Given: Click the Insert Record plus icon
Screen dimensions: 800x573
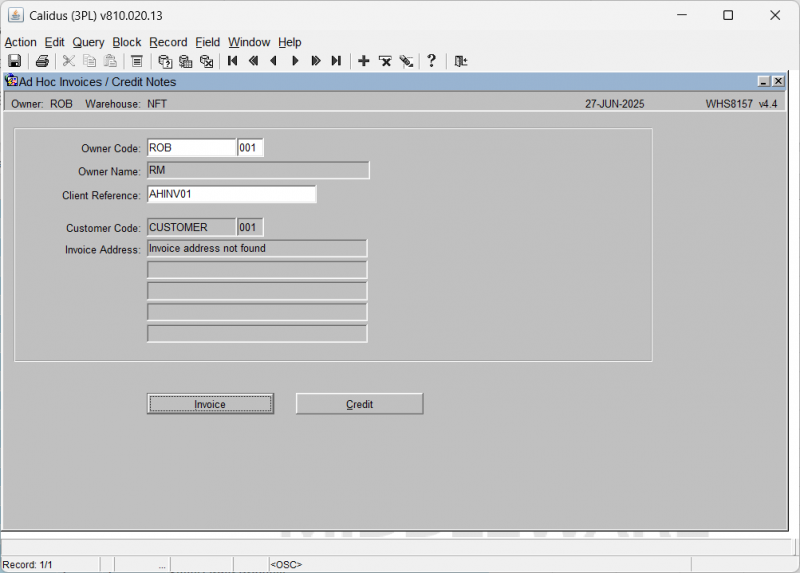Looking at the screenshot, I should [364, 61].
